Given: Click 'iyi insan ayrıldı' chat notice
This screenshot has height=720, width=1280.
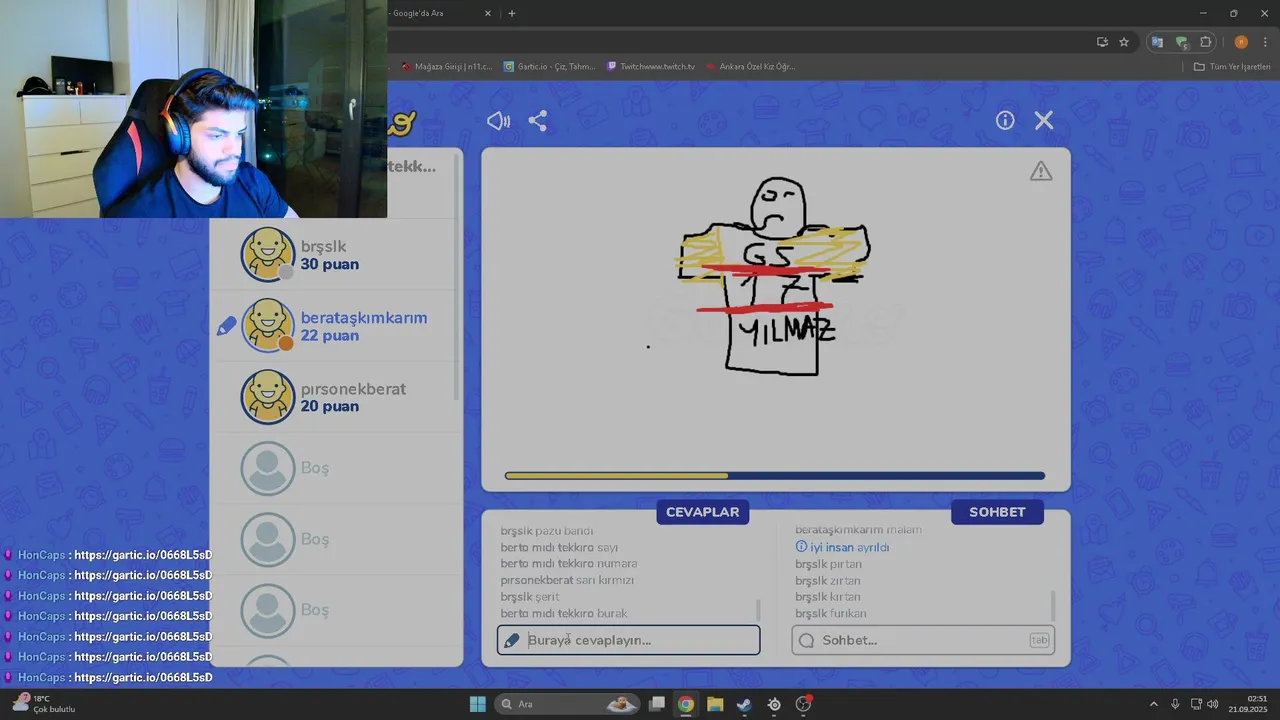Looking at the screenshot, I should pos(842,547).
